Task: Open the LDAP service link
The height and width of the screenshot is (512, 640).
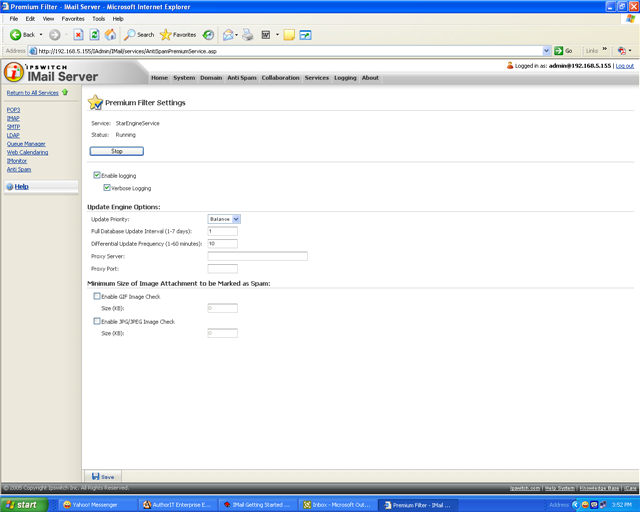Action: [13, 135]
